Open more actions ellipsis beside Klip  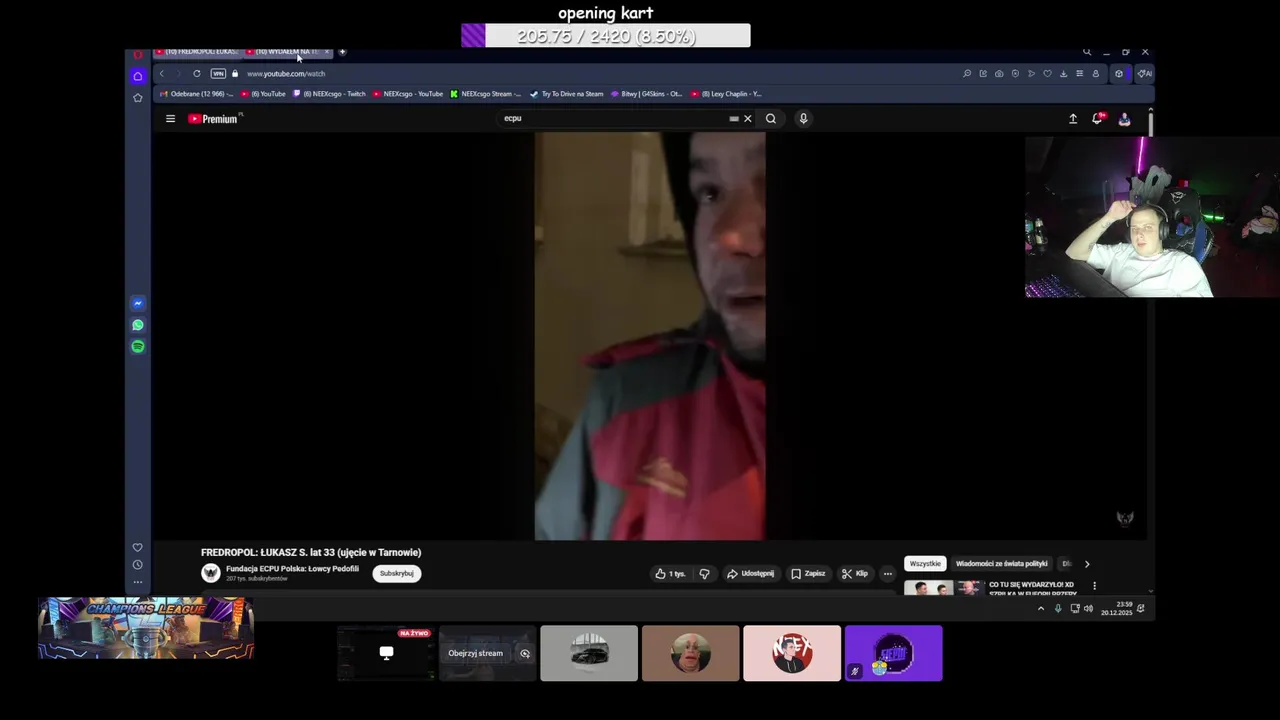(x=887, y=574)
